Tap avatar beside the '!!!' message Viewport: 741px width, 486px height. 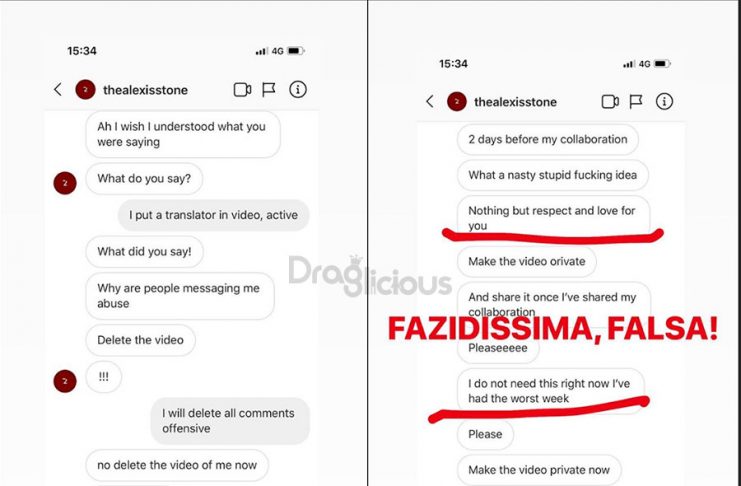pyautogui.click(x=65, y=381)
